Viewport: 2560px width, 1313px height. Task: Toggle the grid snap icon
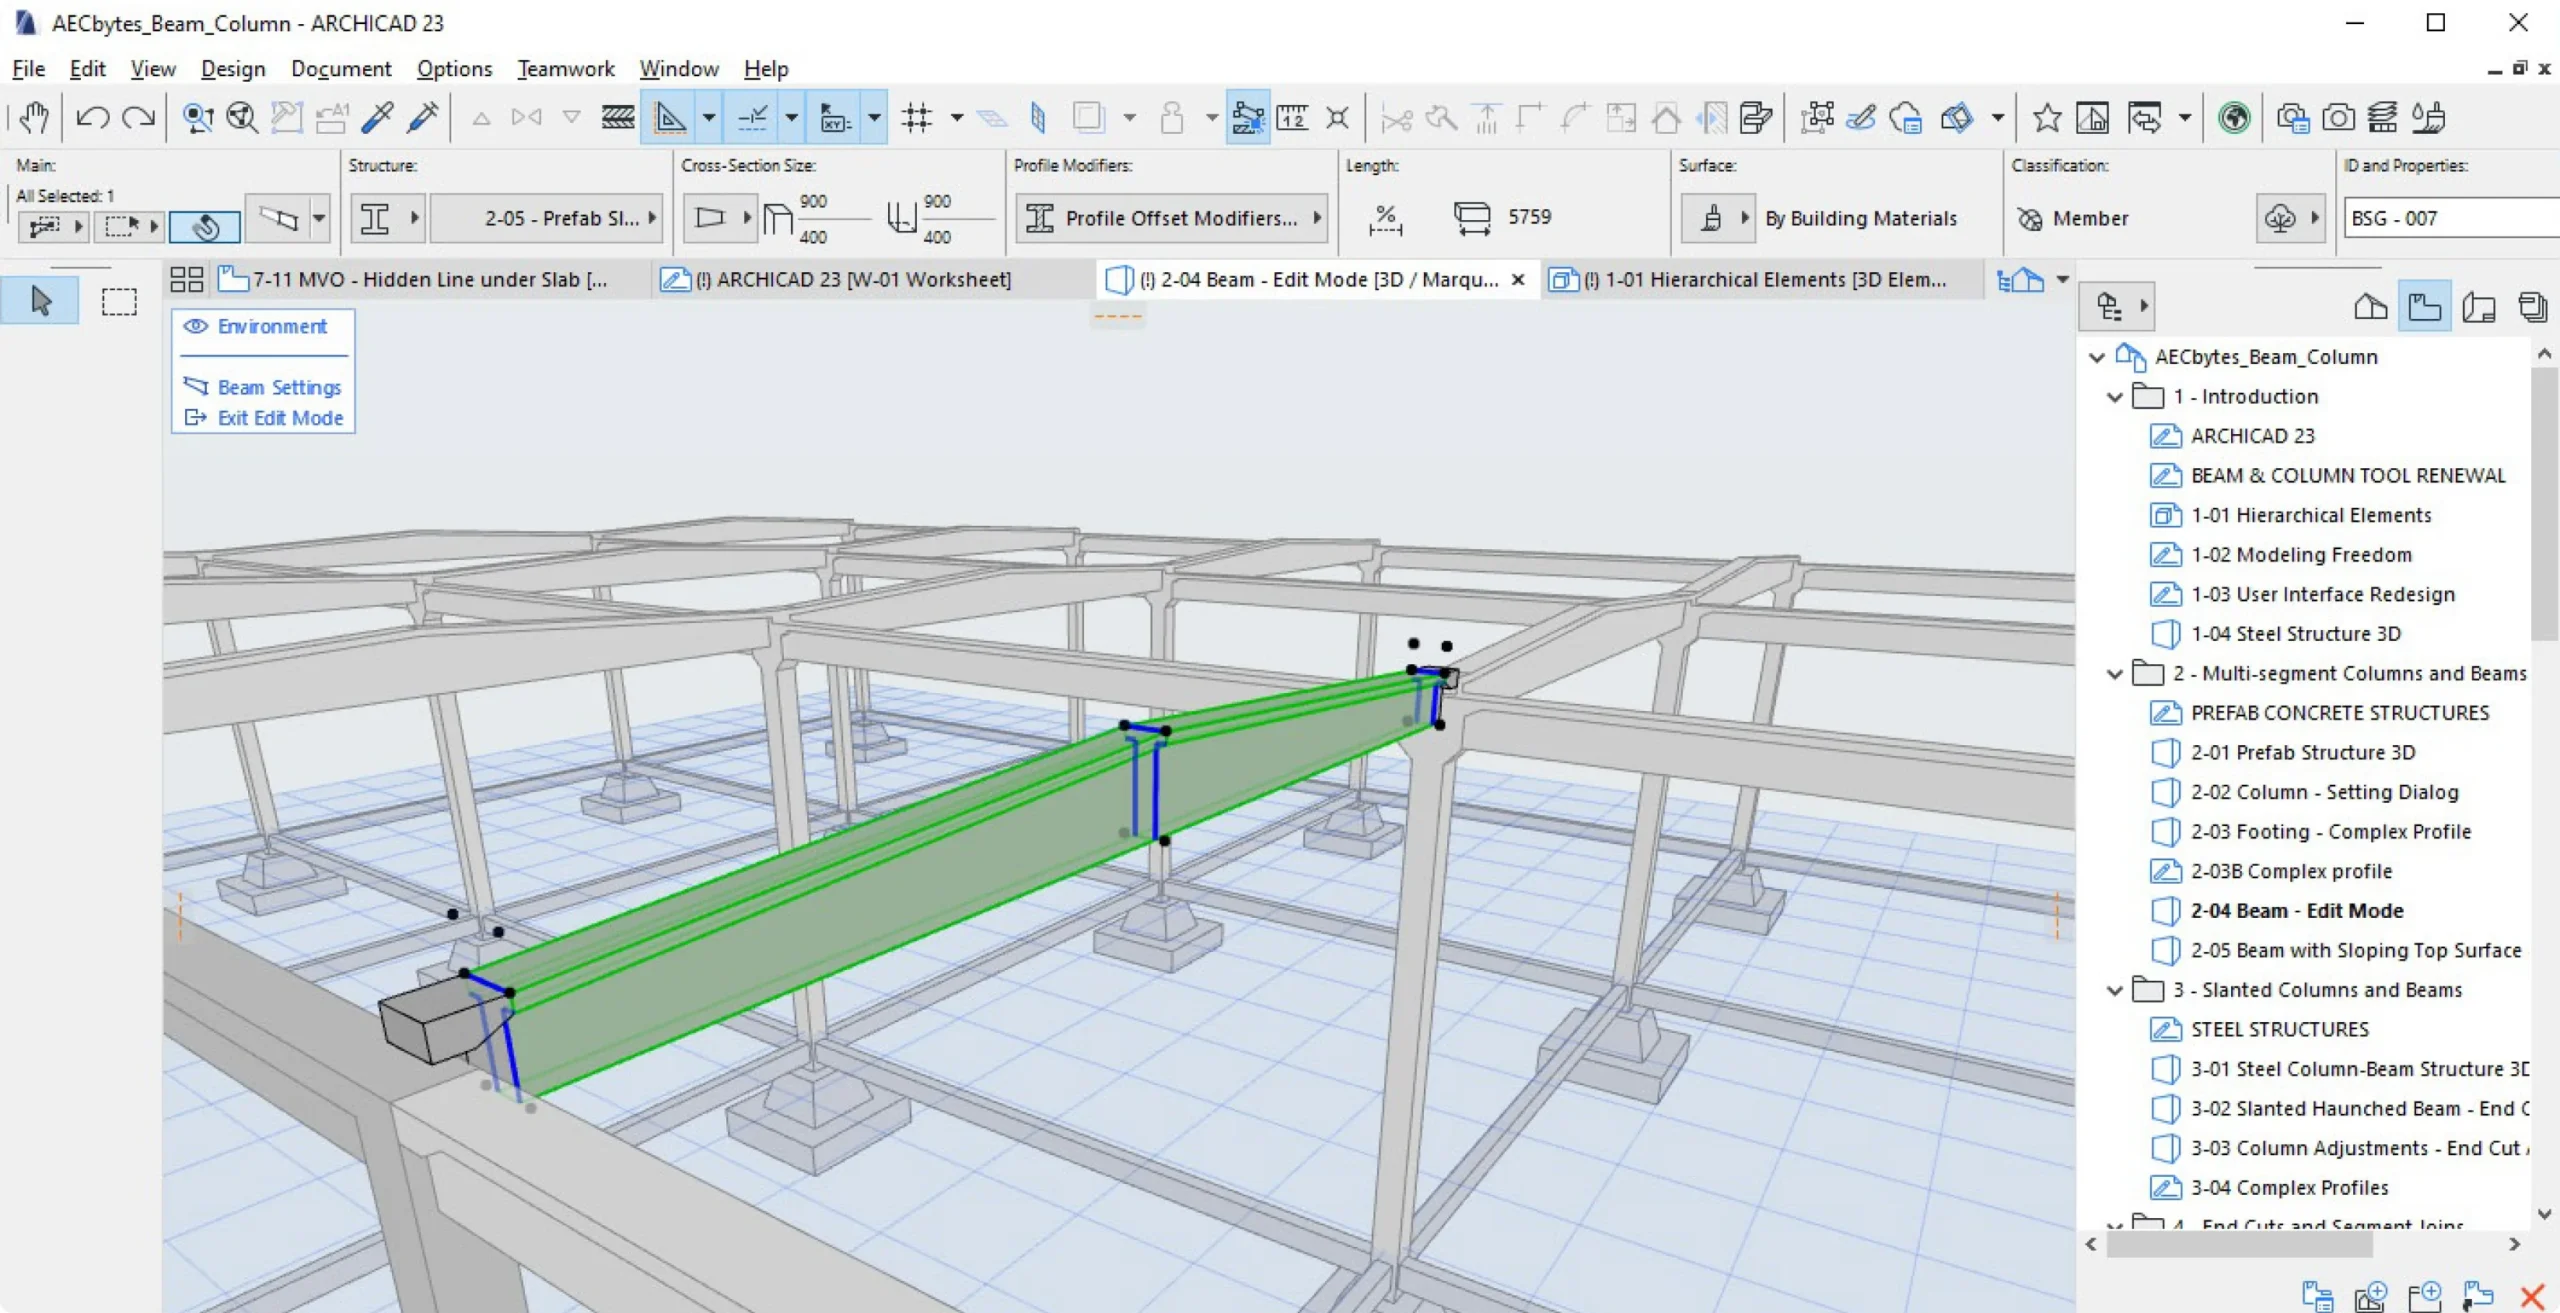coord(917,118)
